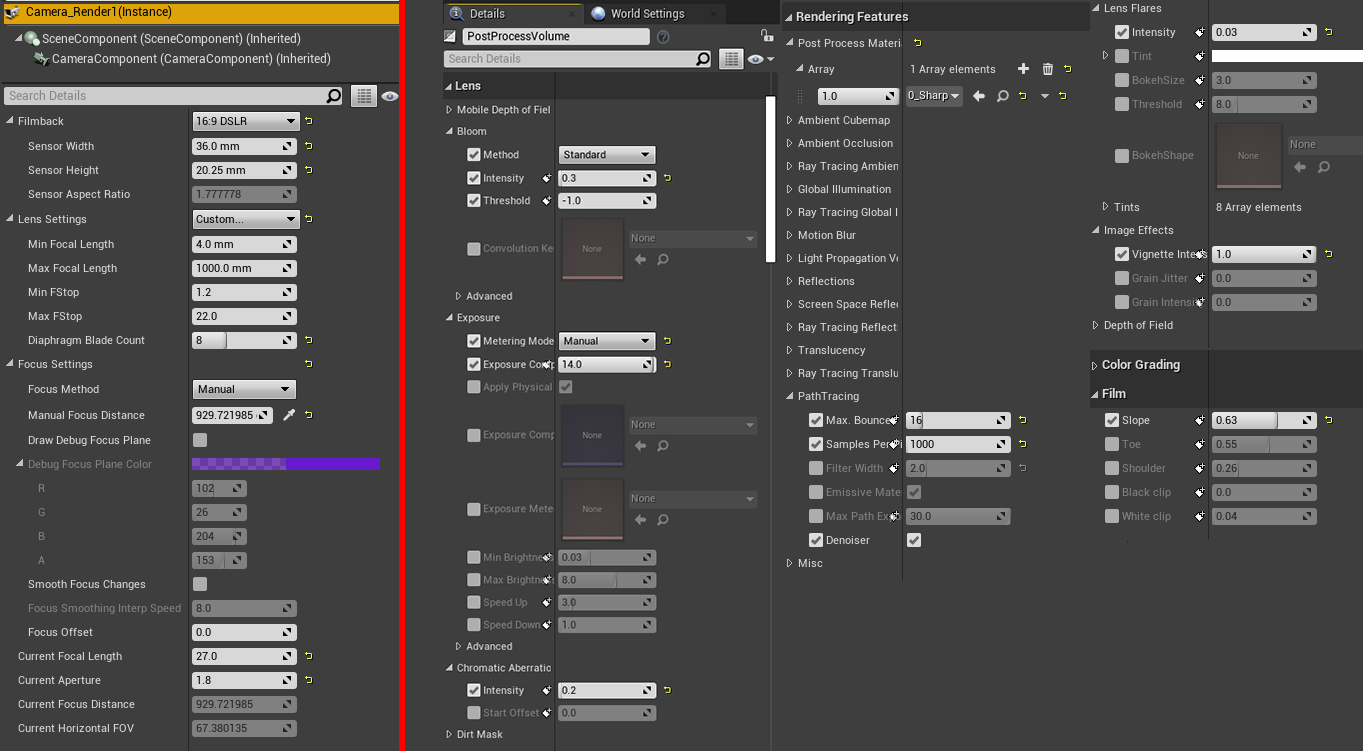Reset Chromatic Aberration Intensity to default
This screenshot has width=1363, height=751.
pos(667,690)
